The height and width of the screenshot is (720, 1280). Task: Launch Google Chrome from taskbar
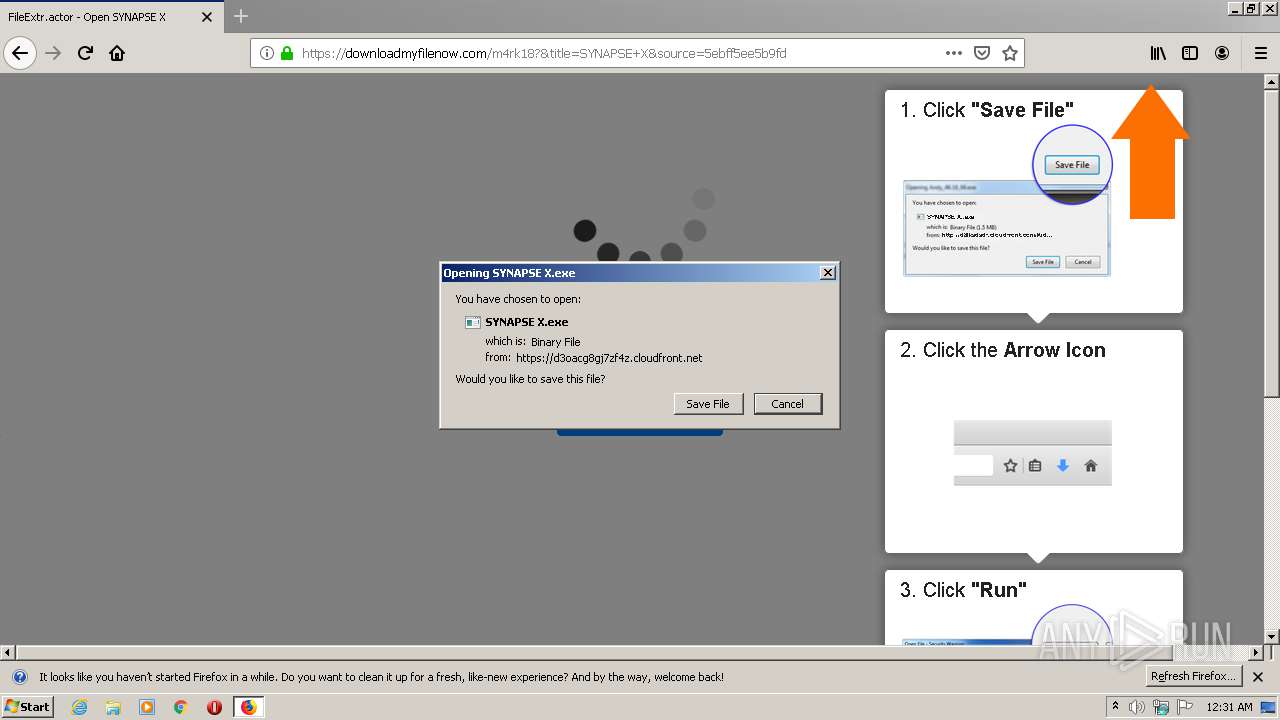coord(180,707)
